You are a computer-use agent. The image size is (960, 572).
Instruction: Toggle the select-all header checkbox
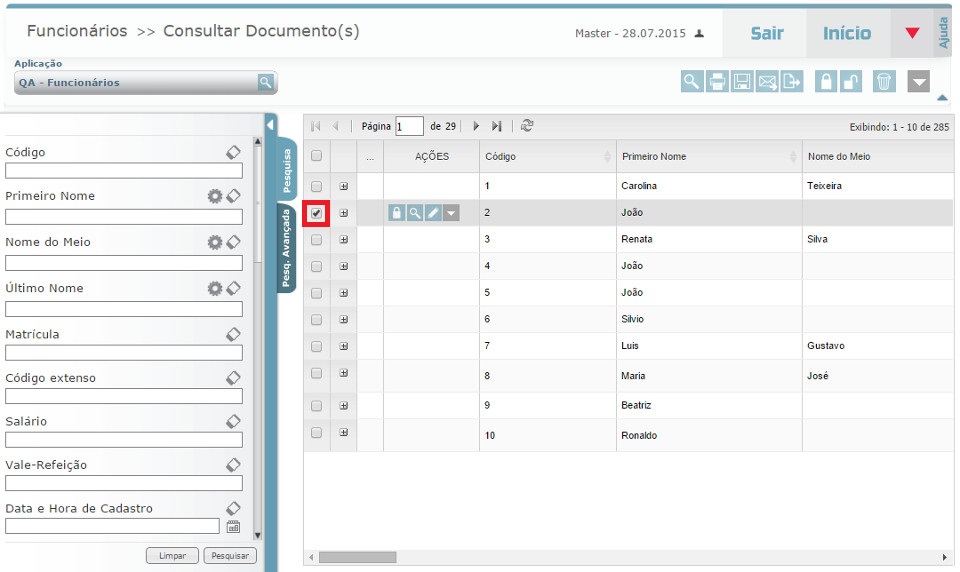pos(316,156)
